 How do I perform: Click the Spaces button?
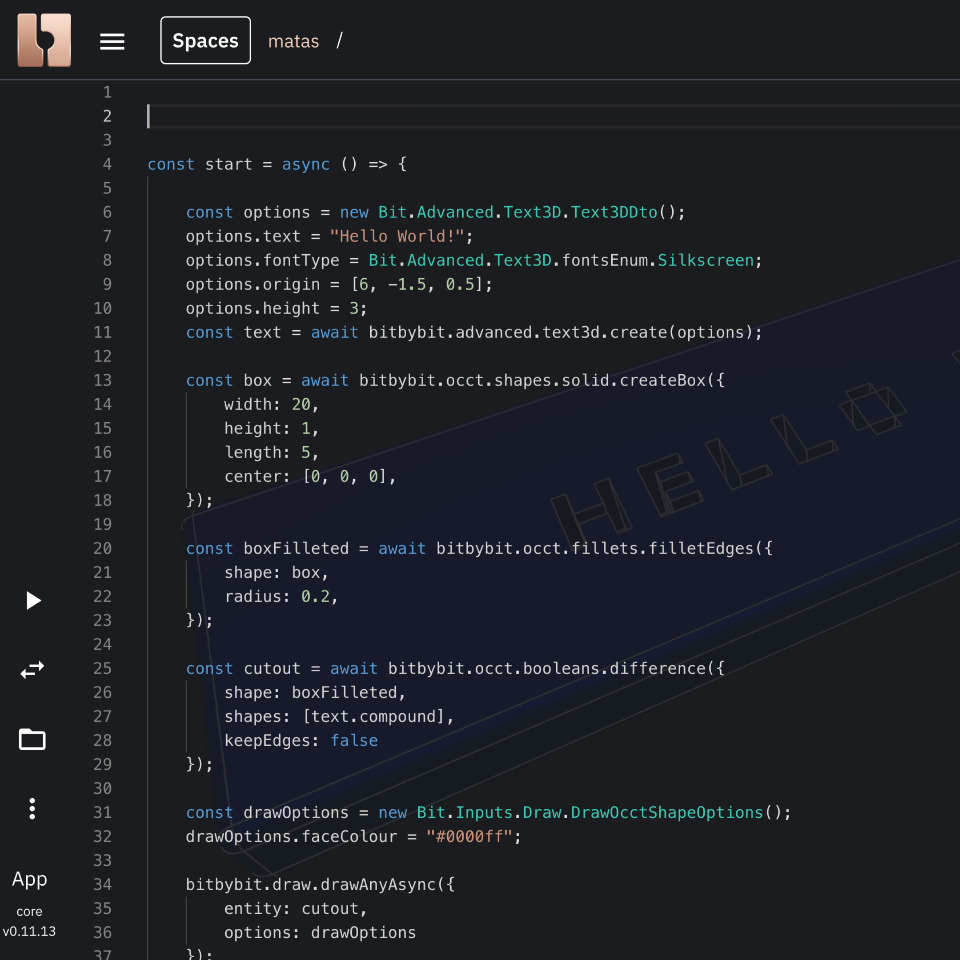(205, 41)
